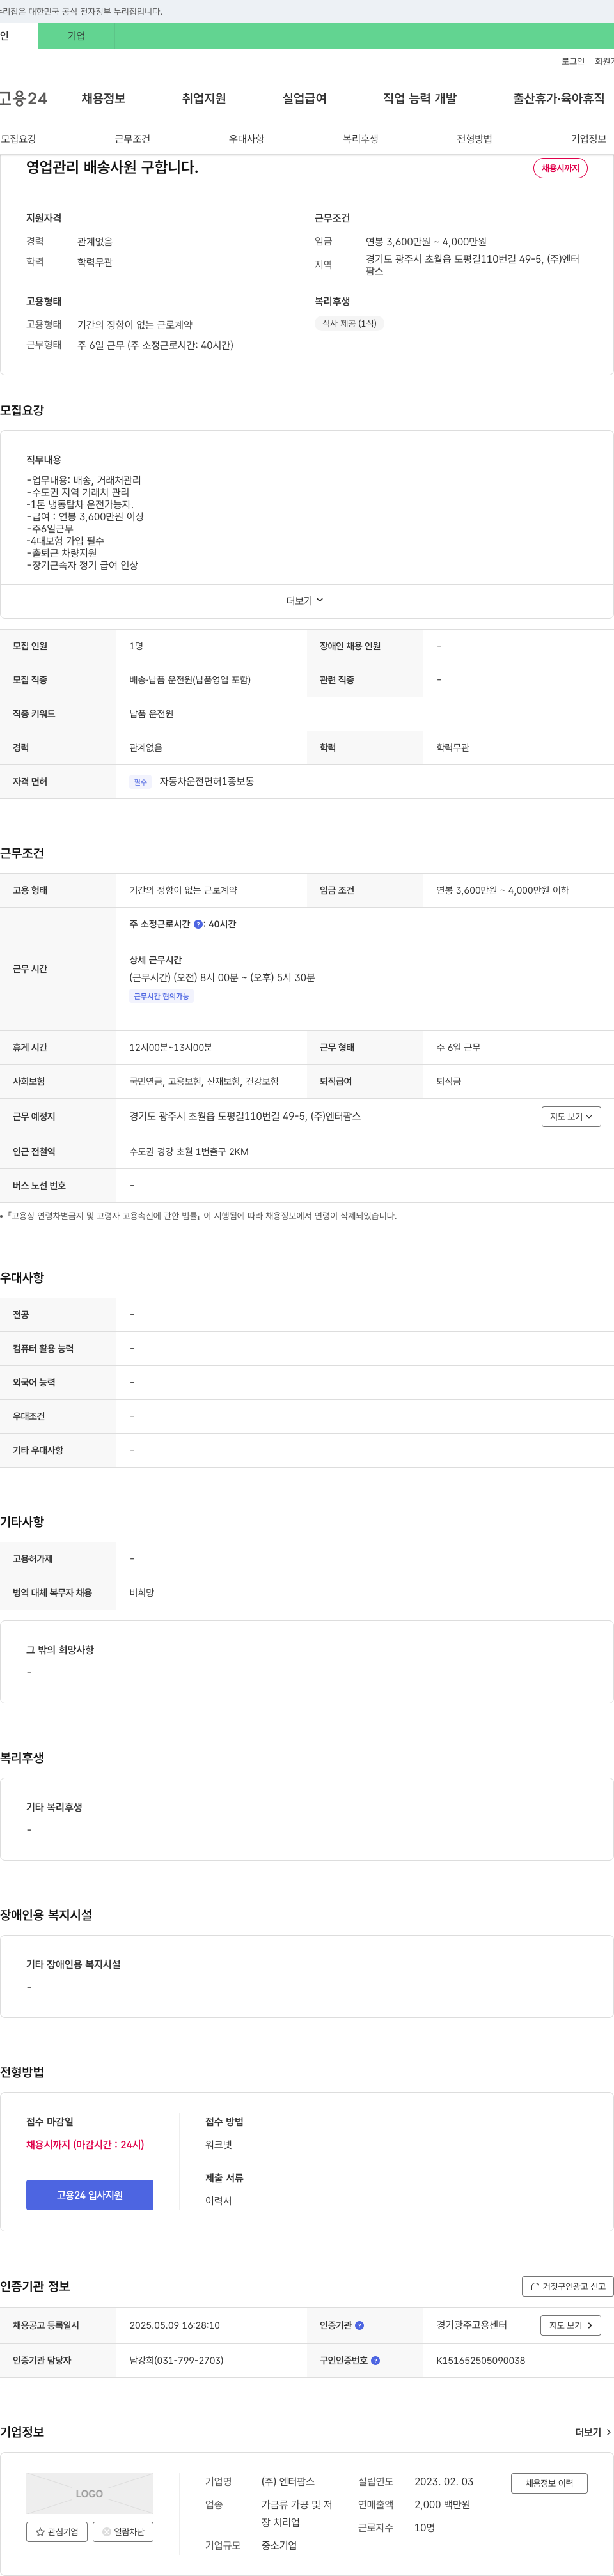The image size is (614, 2576).
Task: Open 채용정보 이력 button
Action: [549, 2483]
